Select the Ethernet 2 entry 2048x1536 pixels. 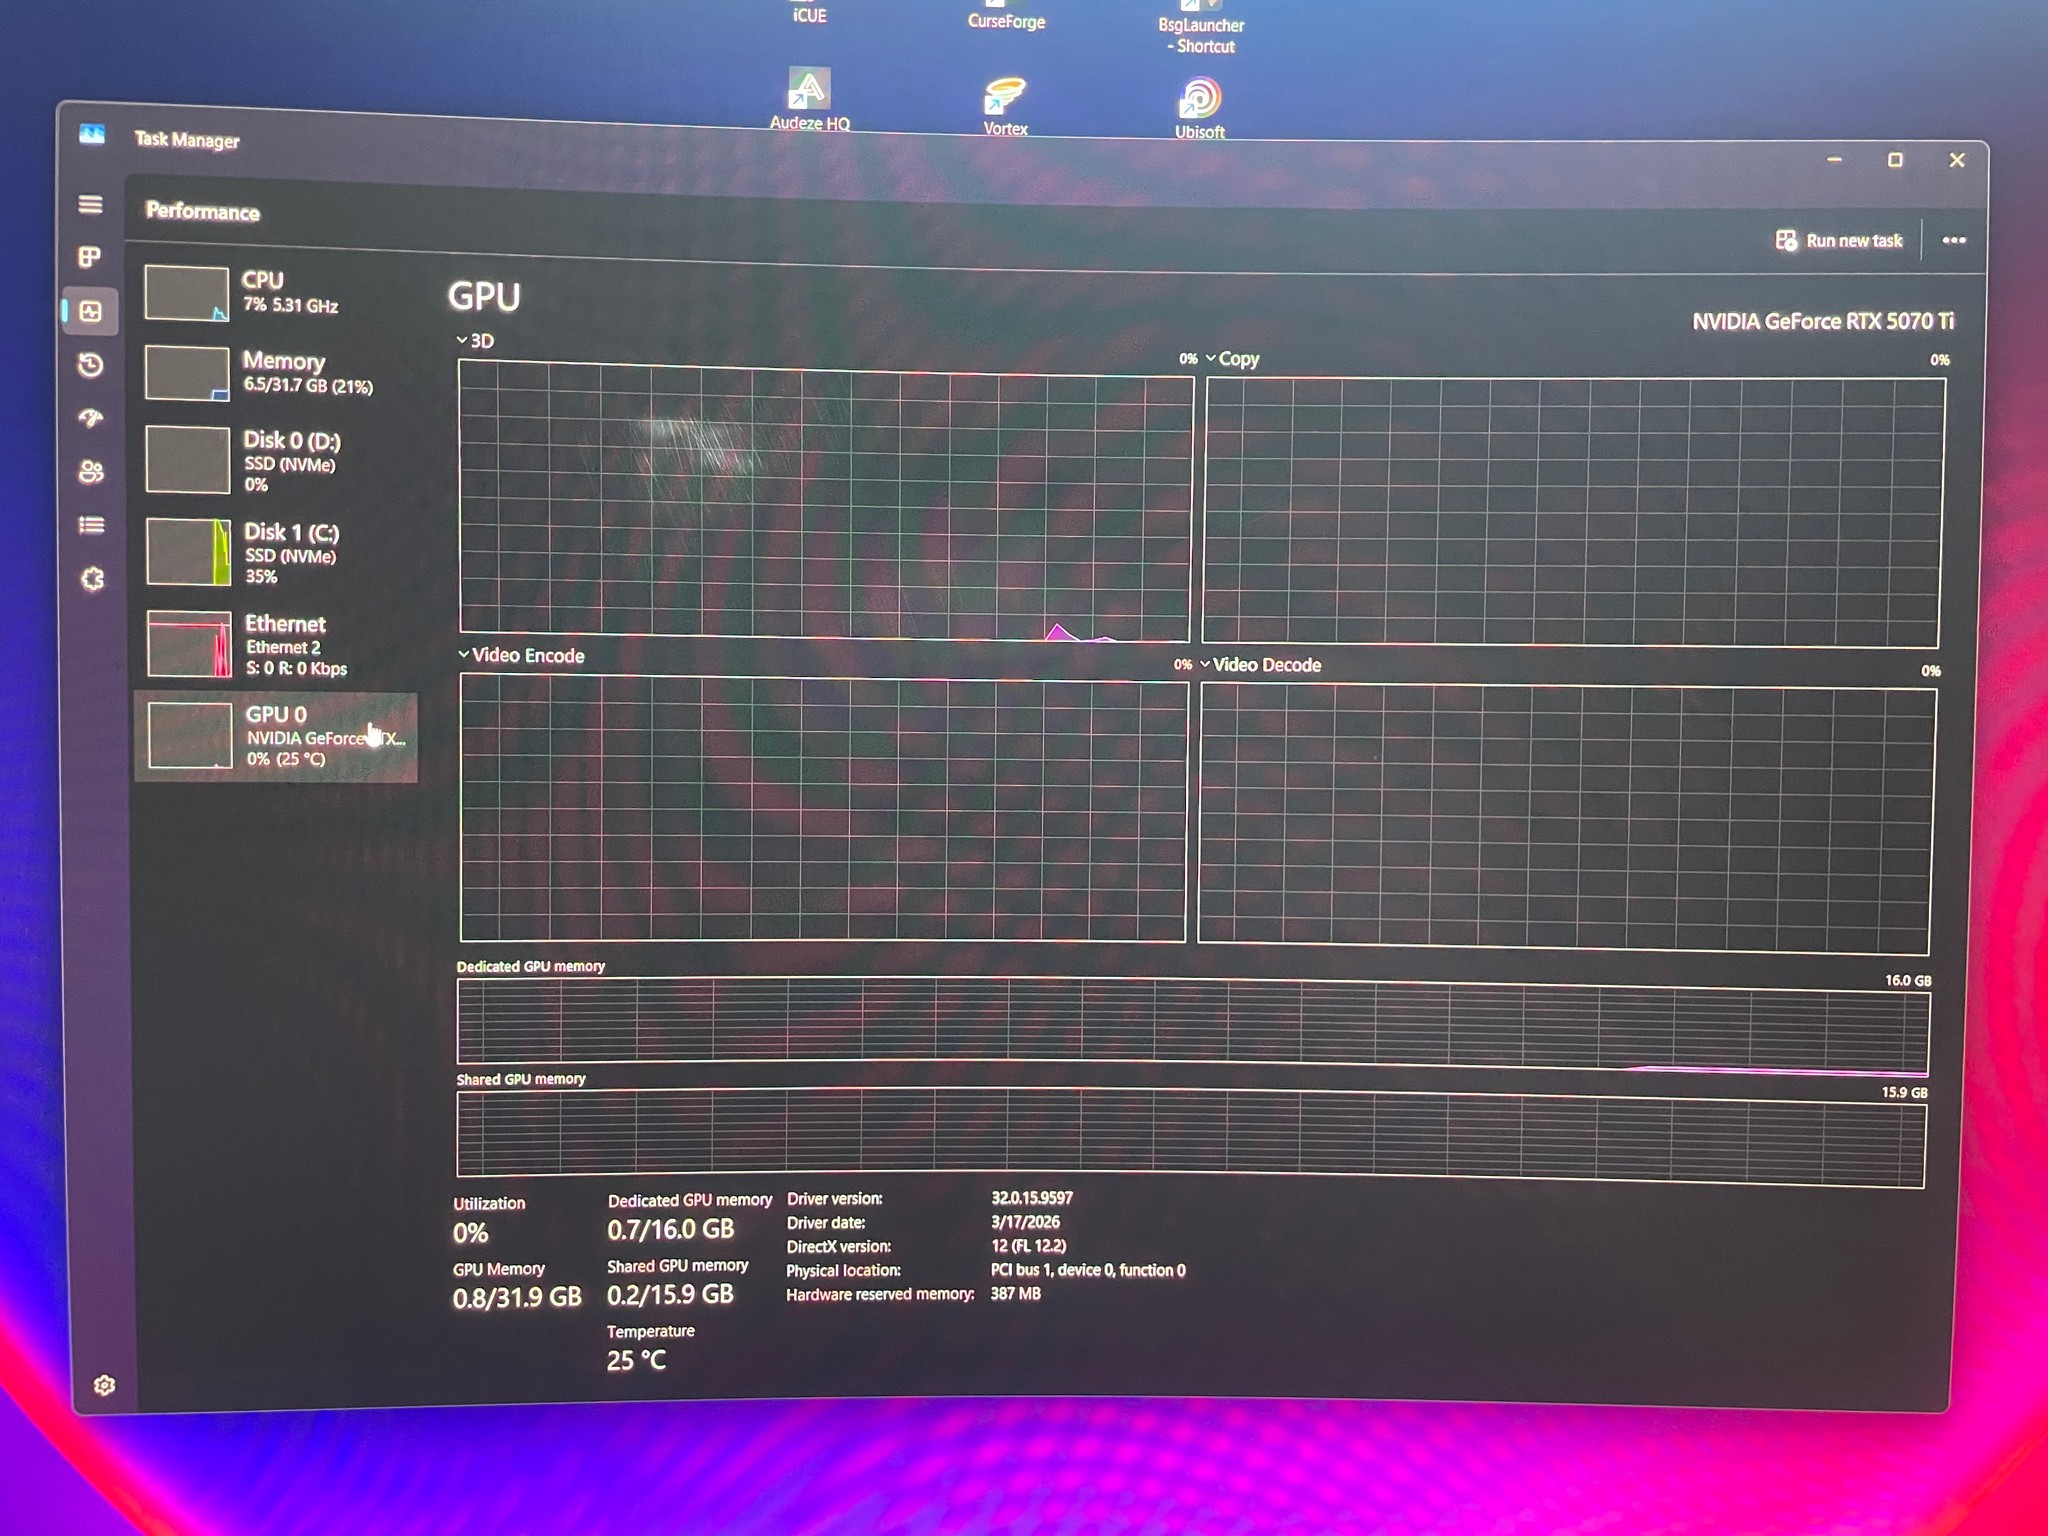coord(277,645)
